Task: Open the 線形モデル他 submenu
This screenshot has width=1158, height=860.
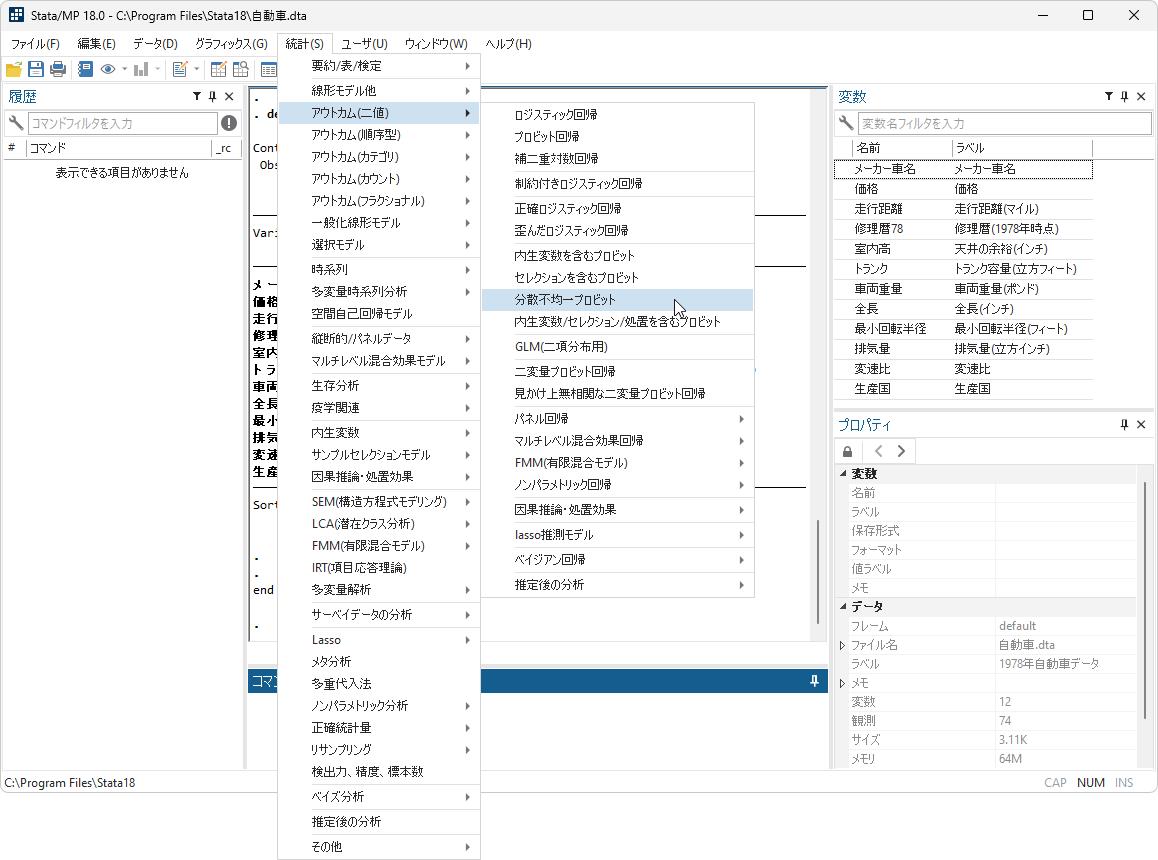Action: pos(379,90)
